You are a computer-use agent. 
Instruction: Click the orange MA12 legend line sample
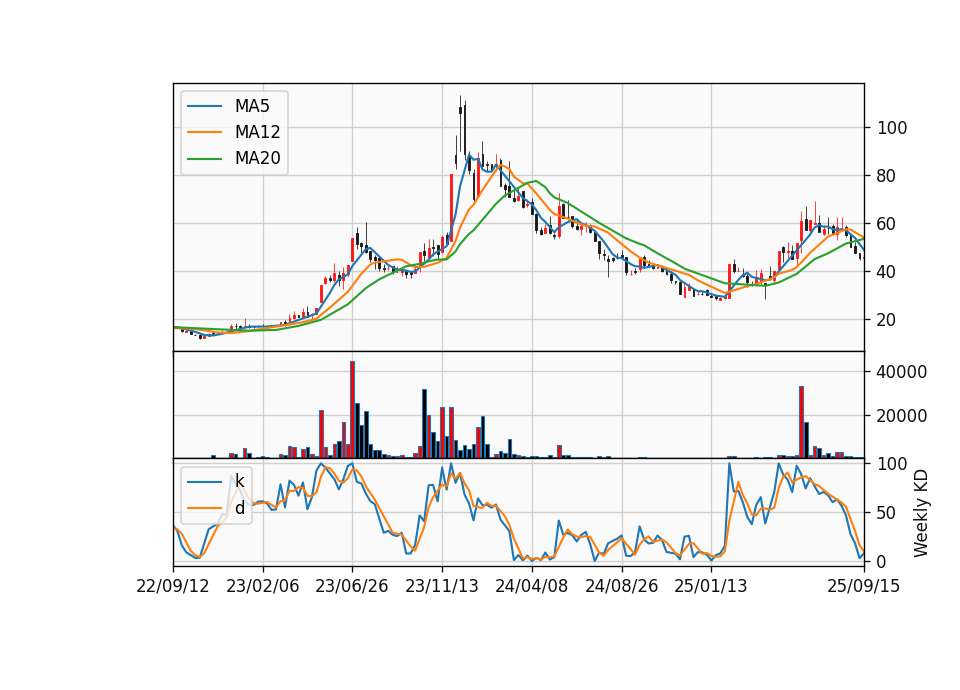(204, 132)
